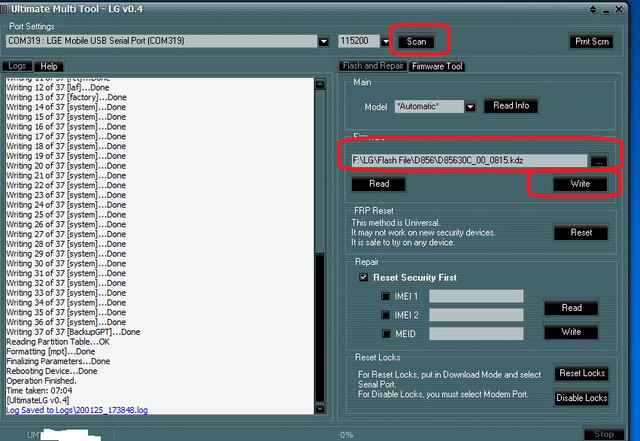This screenshot has height=441, width=640.
Task: Click the MEID input field
Action: click(x=476, y=334)
